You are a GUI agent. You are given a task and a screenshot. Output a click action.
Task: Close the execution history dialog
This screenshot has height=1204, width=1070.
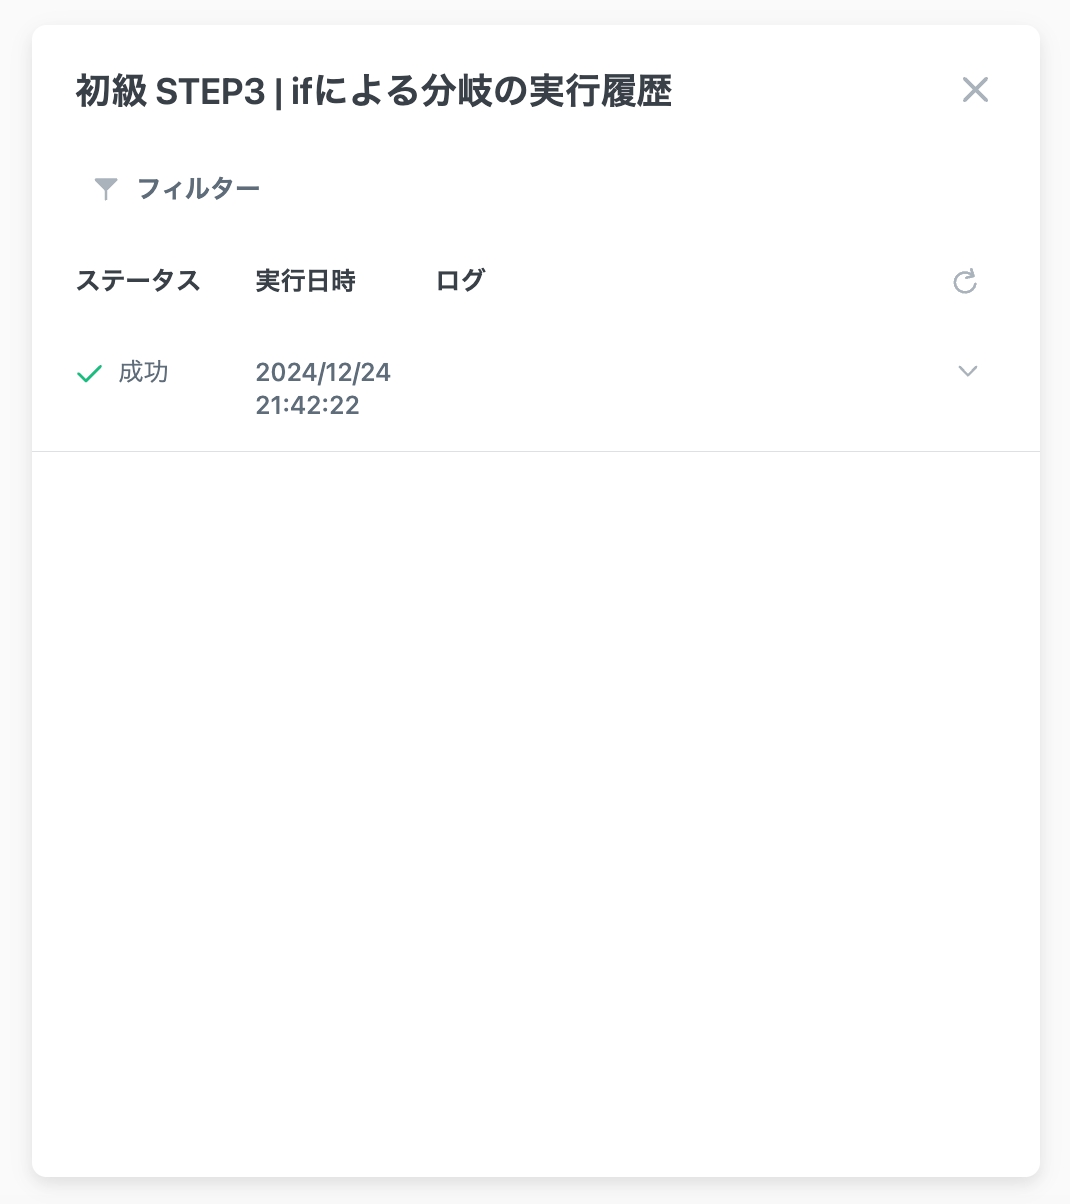click(x=975, y=90)
